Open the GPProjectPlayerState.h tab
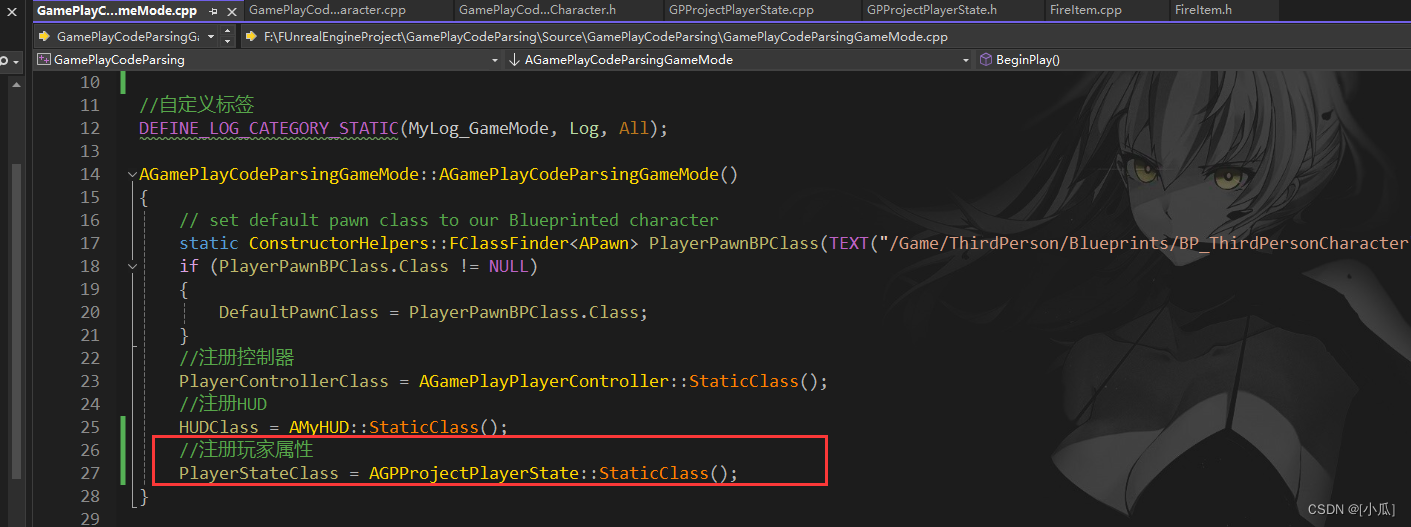 932,10
